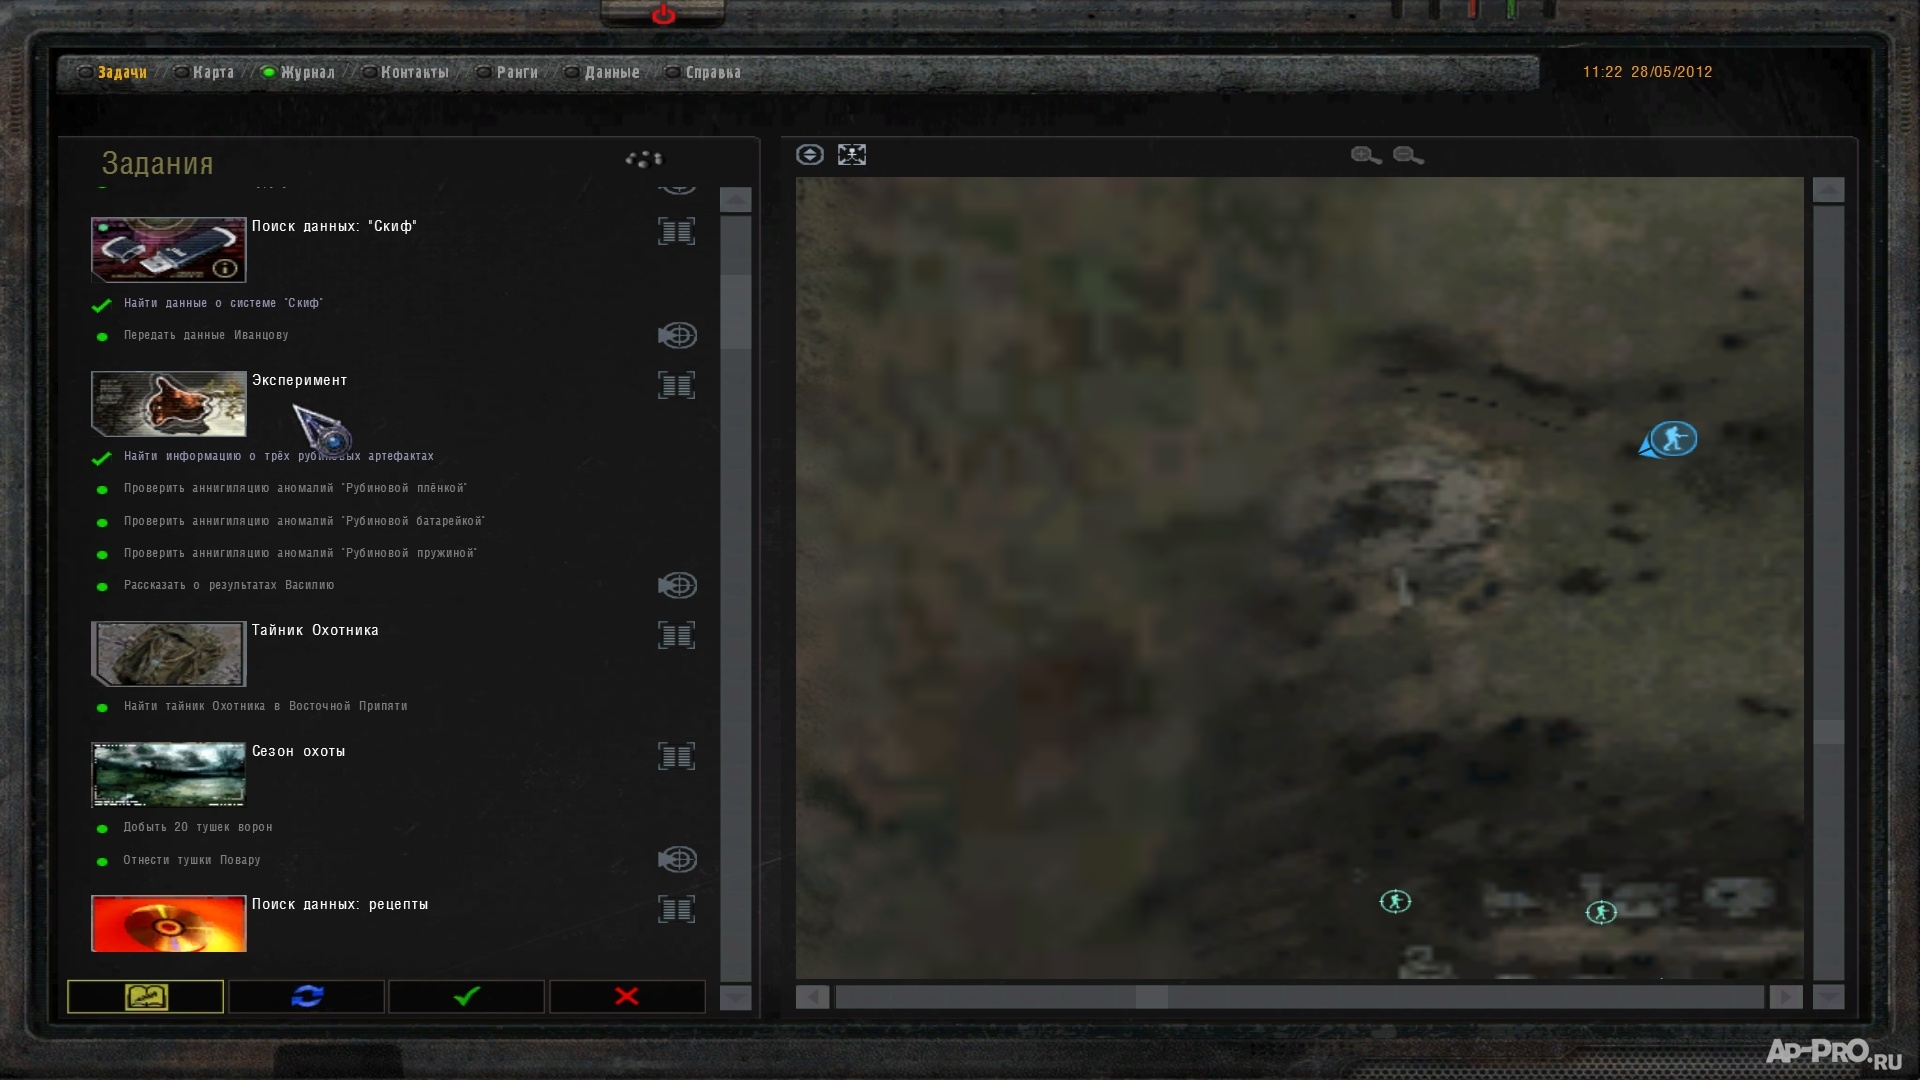Open the Справка tab
The image size is (1920, 1080).
point(713,72)
